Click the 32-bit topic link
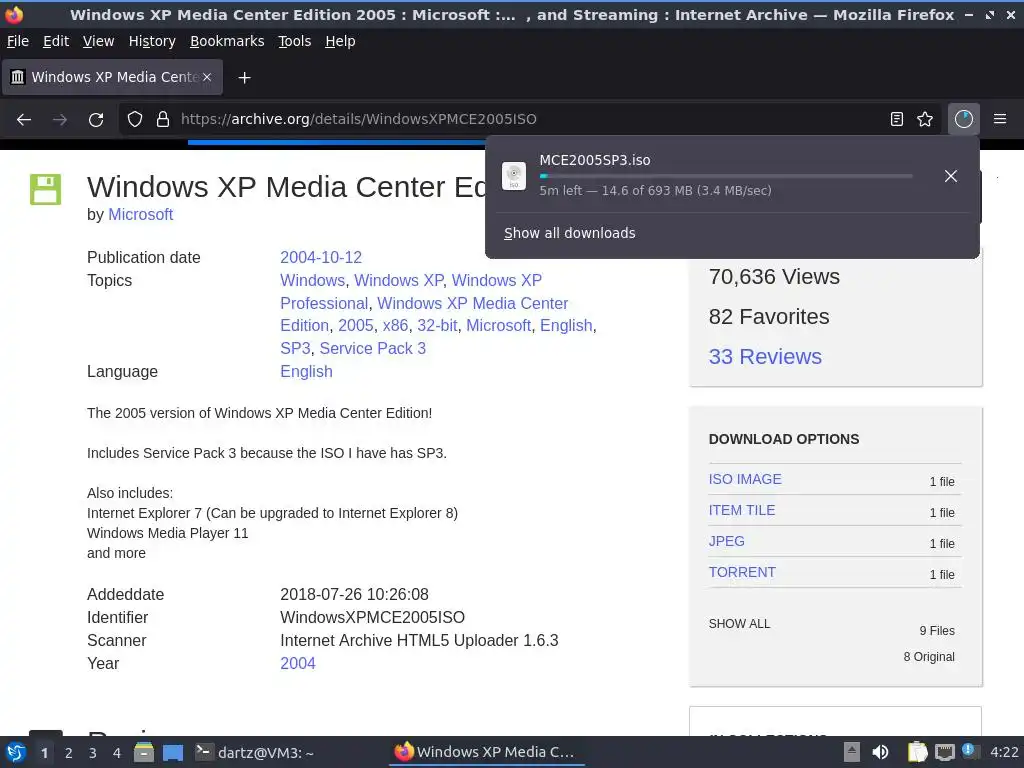1024x768 pixels. [x=437, y=326]
